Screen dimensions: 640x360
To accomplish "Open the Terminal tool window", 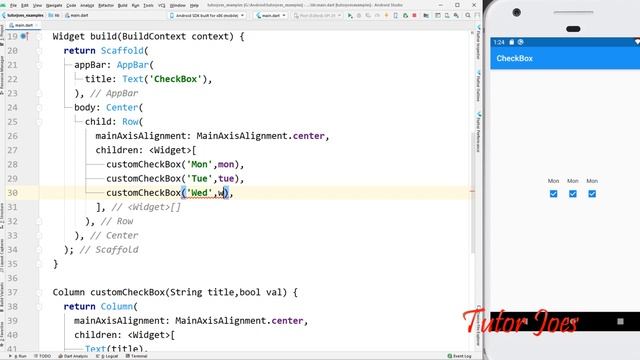I will tap(136, 356).
